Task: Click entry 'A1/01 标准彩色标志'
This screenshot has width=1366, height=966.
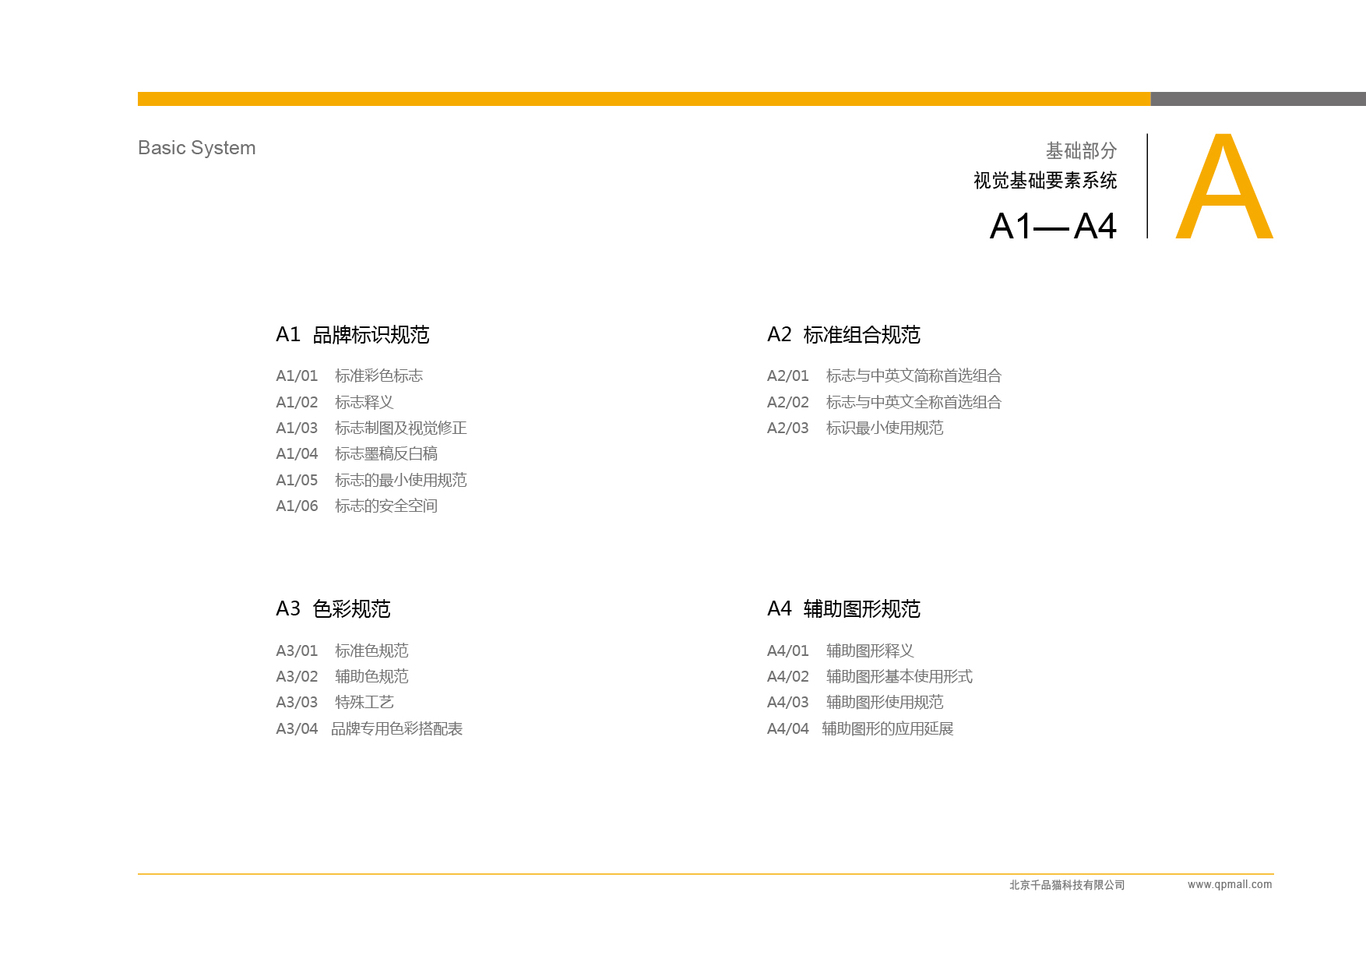Action: (x=350, y=376)
